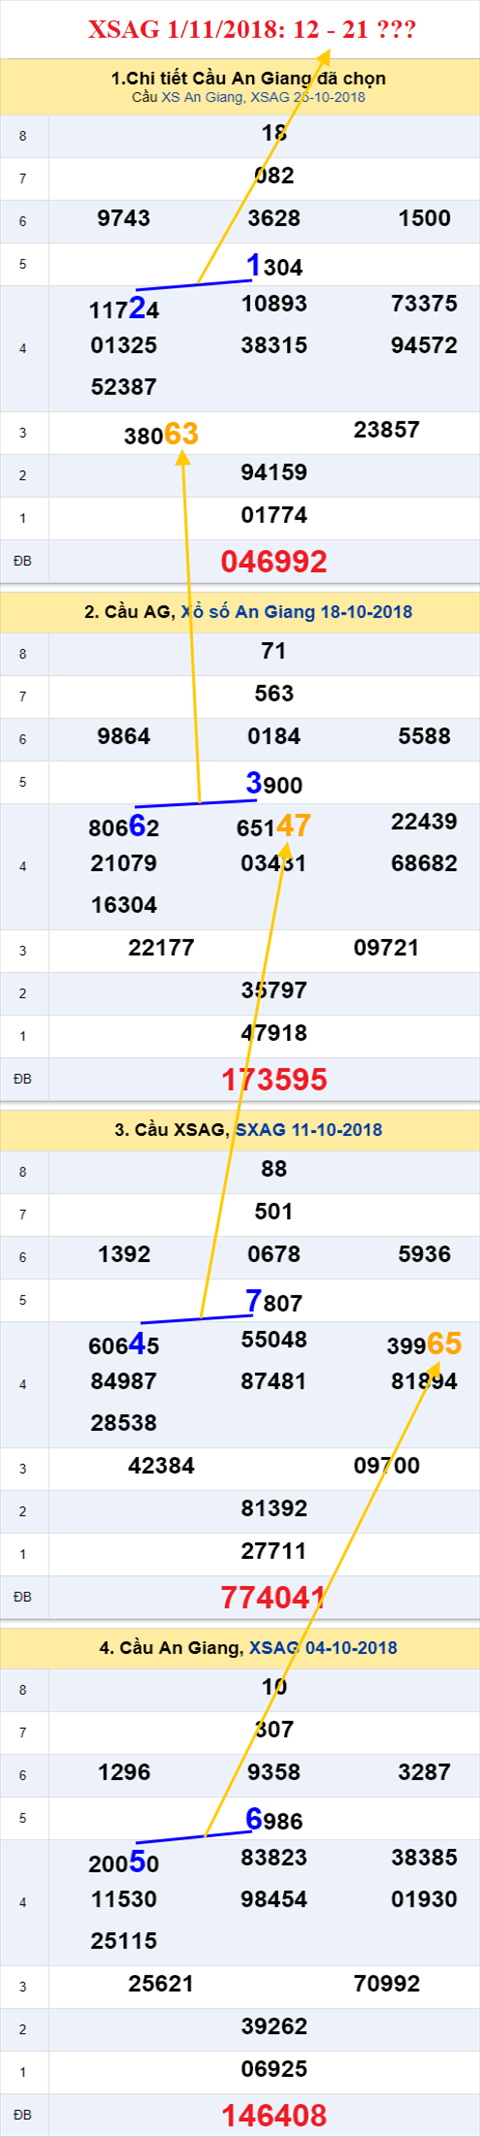Click prize number 1296
This screenshot has width=480, height=2137.
(124, 1773)
